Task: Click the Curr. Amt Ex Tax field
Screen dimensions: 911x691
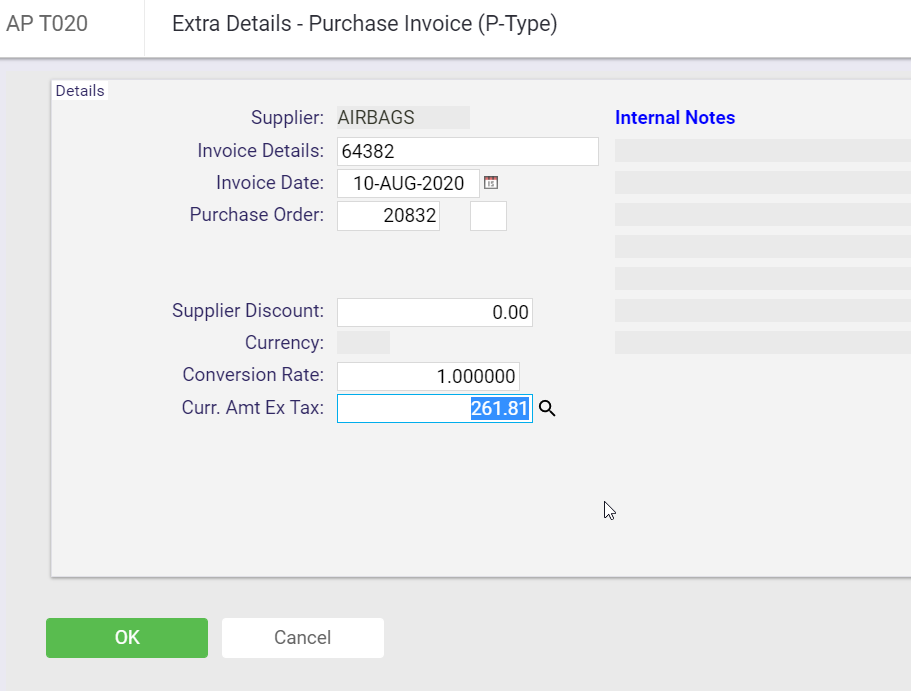Action: coord(435,409)
